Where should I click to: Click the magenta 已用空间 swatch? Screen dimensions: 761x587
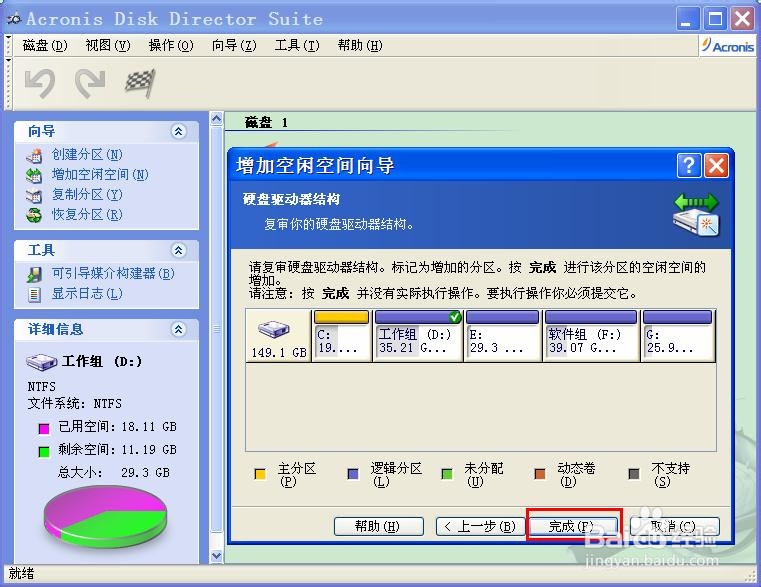point(44,428)
